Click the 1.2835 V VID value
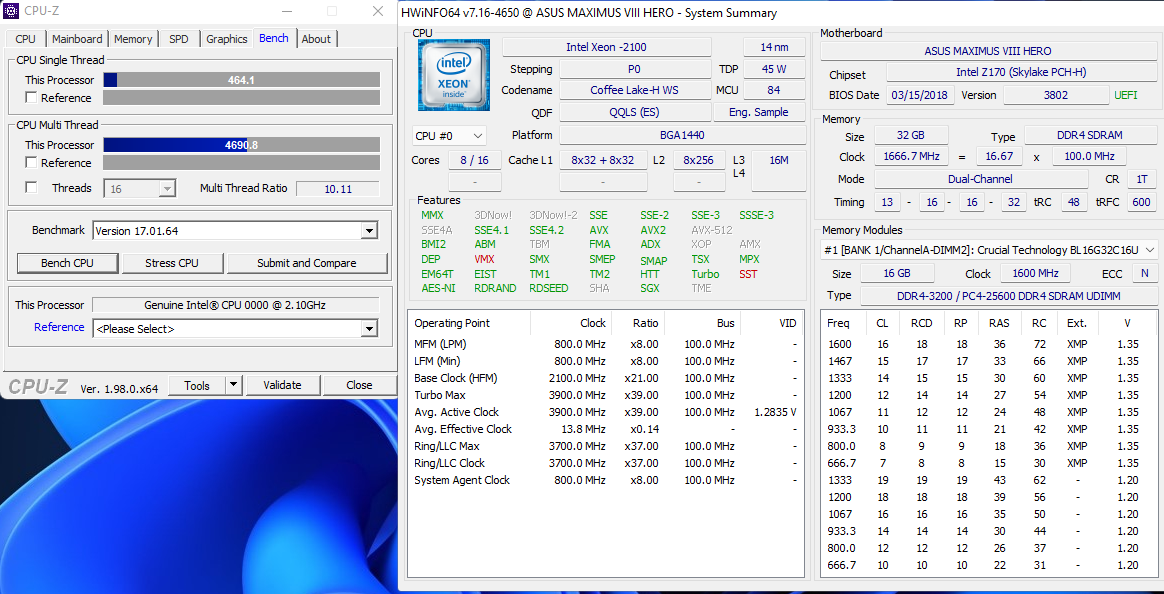The image size is (1164, 594). [x=775, y=412]
